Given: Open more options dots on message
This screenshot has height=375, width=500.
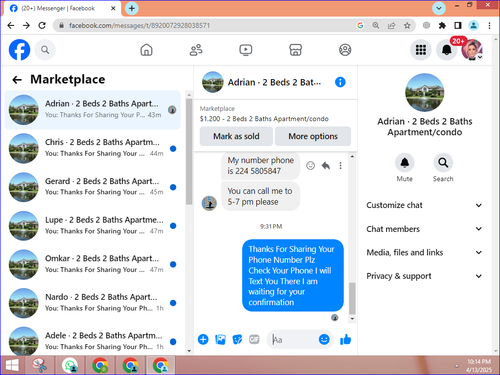Looking at the screenshot, I should click(340, 165).
